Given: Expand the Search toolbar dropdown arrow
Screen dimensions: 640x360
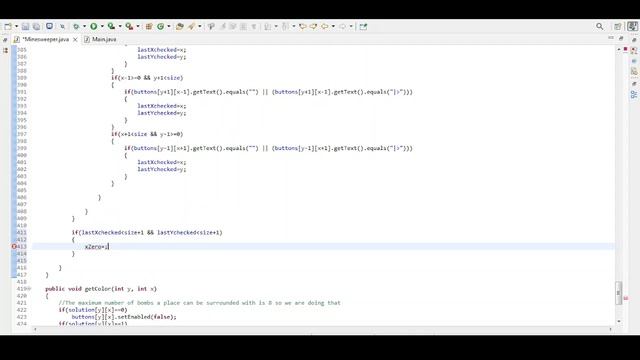Looking at the screenshot, I should tap(200, 27).
